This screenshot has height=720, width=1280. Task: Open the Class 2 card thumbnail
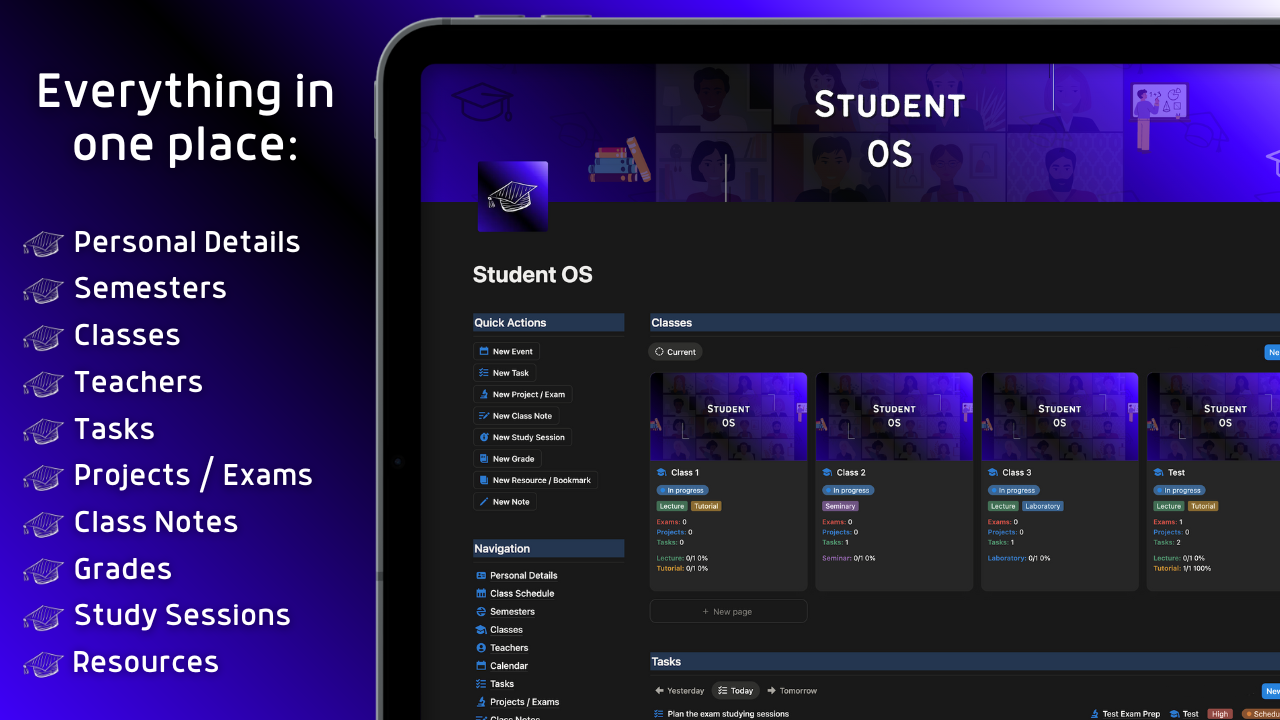click(893, 416)
